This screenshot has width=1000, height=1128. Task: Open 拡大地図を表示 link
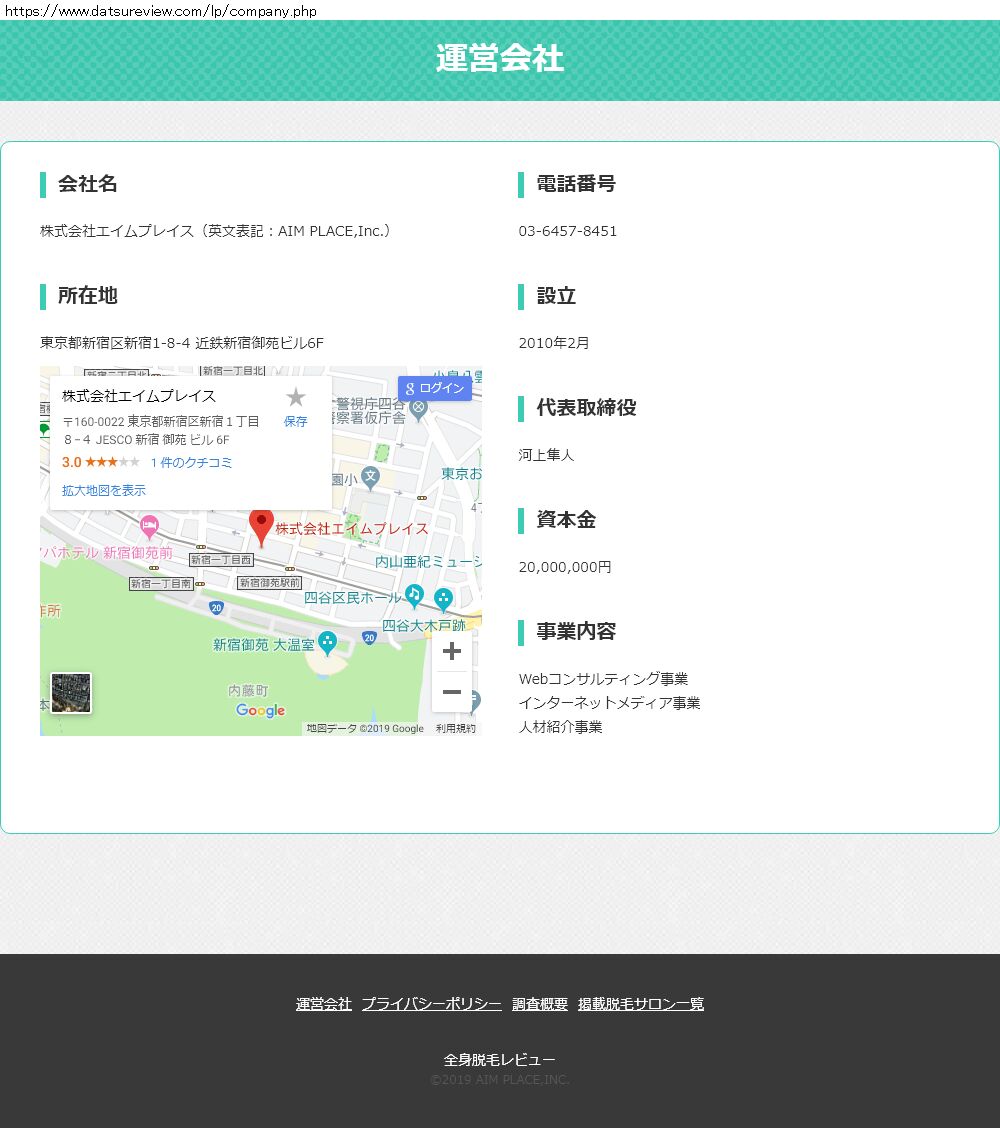104,490
